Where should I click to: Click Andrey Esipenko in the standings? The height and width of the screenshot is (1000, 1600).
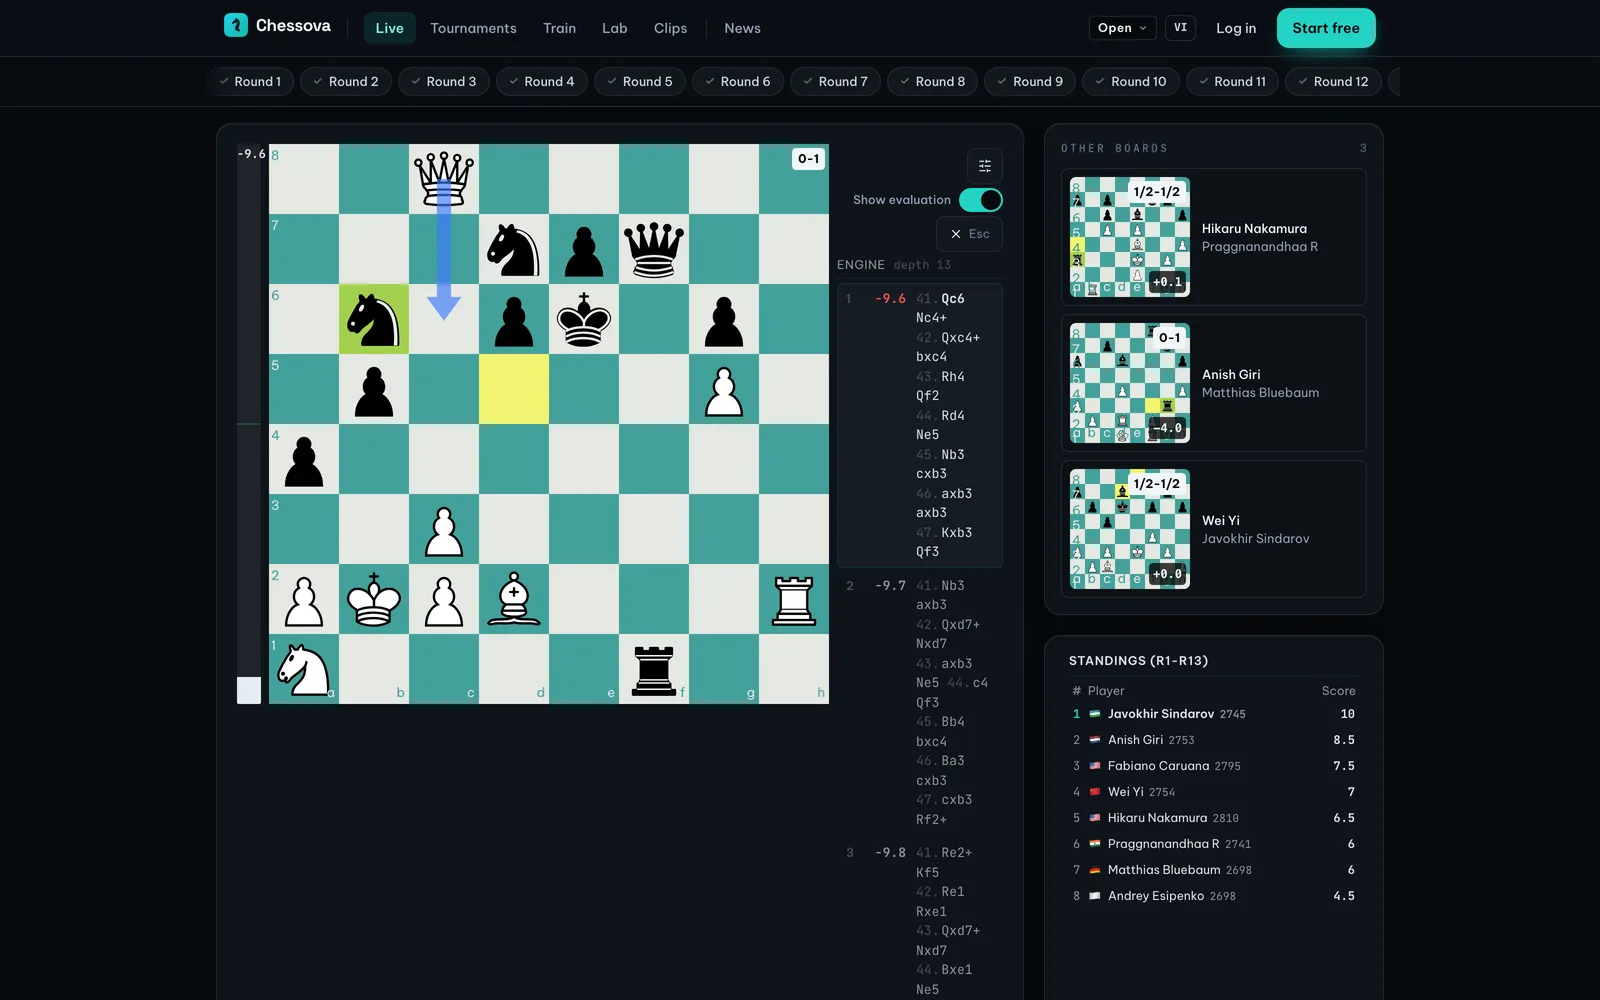coord(1156,896)
